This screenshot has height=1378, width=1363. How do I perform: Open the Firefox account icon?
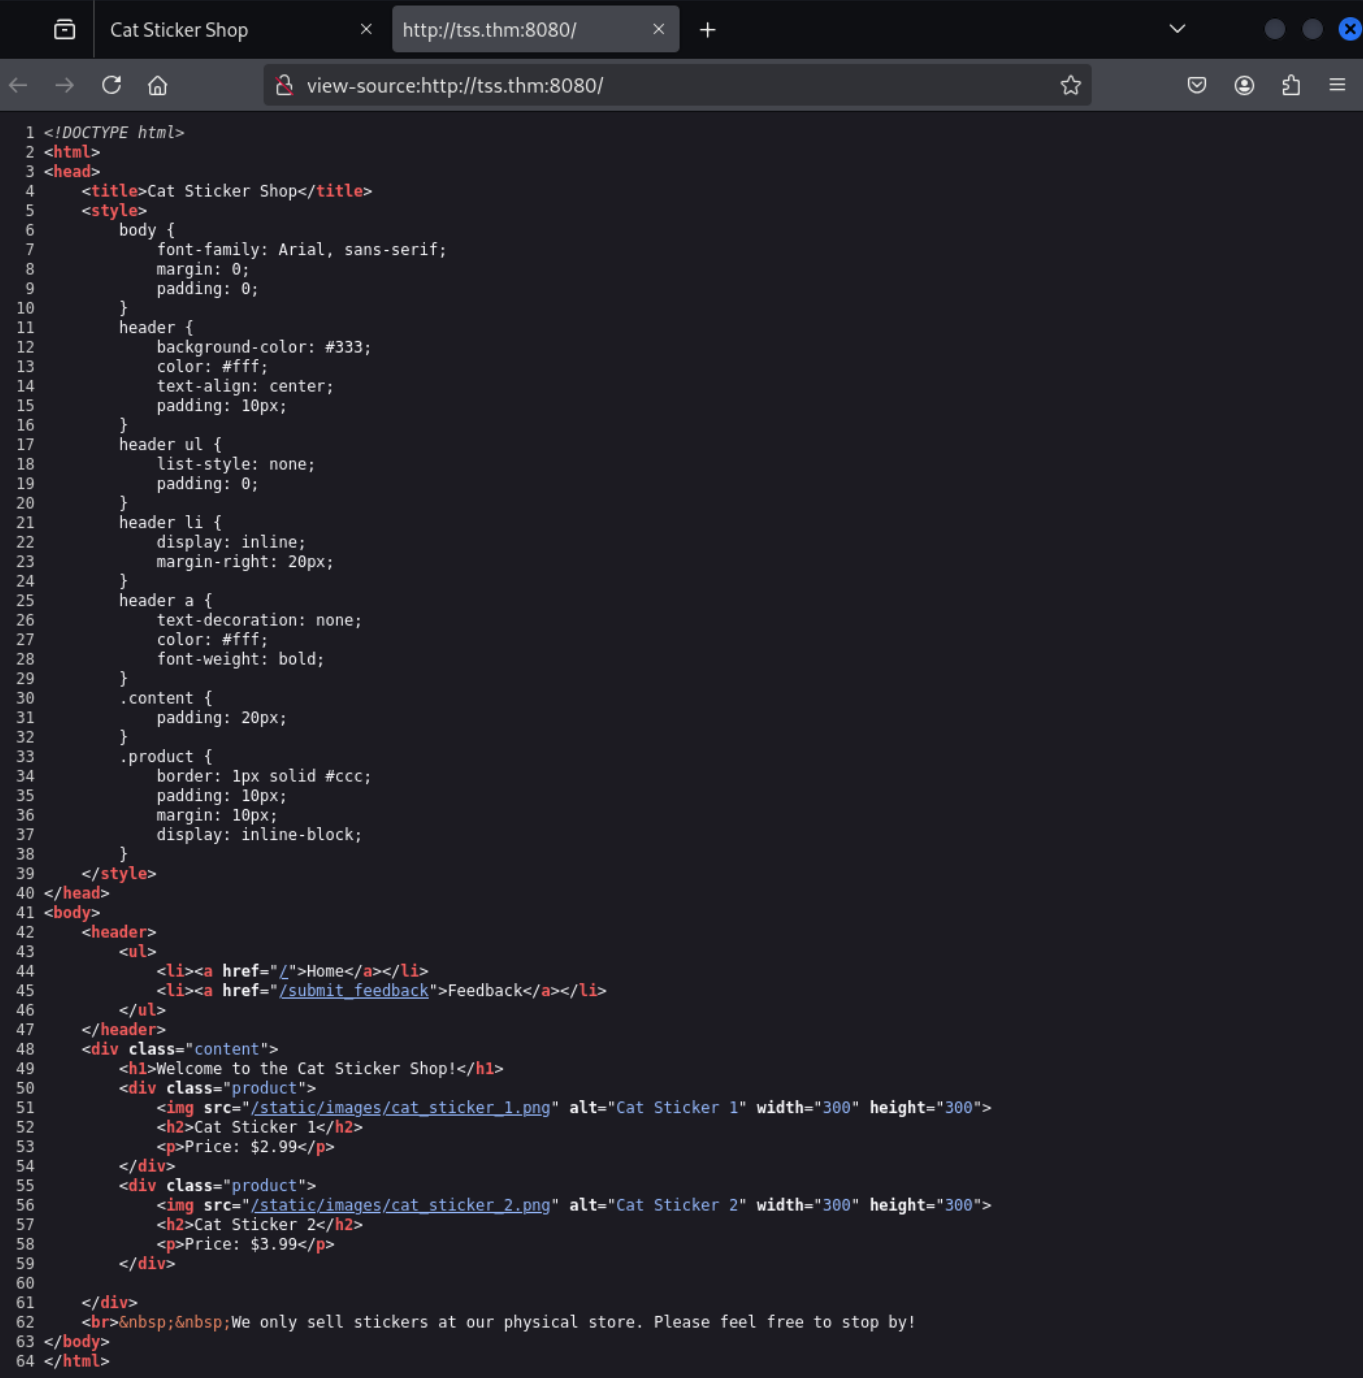tap(1243, 86)
